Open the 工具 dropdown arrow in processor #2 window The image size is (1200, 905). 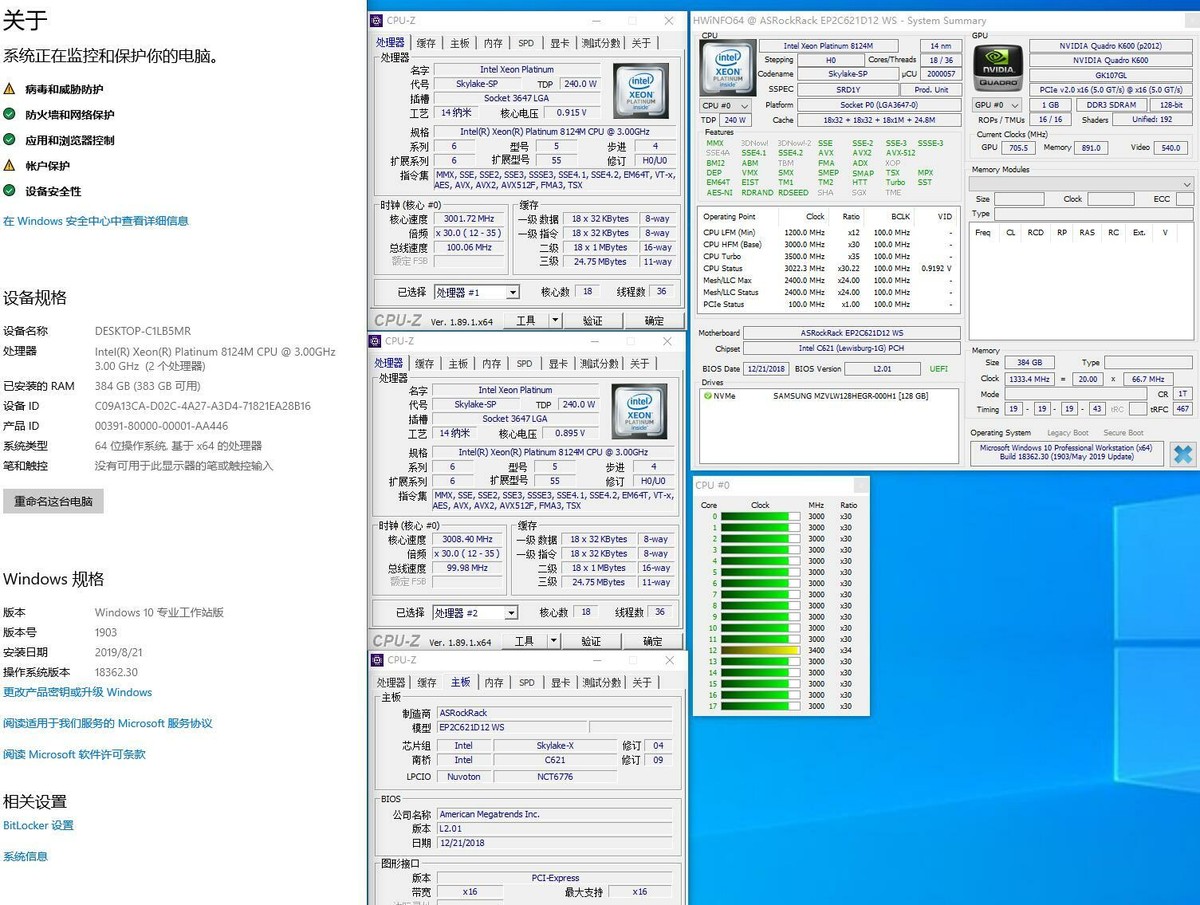pyautogui.click(x=555, y=641)
